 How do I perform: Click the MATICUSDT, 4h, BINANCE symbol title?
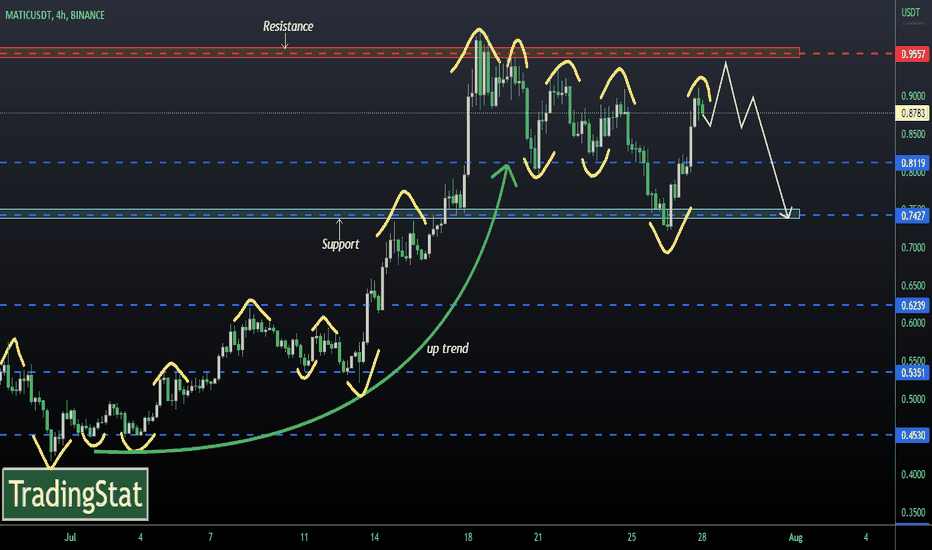click(x=55, y=15)
